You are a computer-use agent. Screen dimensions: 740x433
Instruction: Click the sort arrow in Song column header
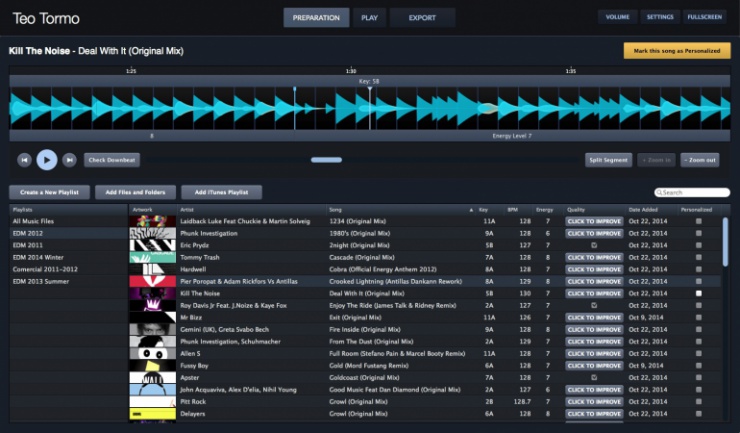470,210
